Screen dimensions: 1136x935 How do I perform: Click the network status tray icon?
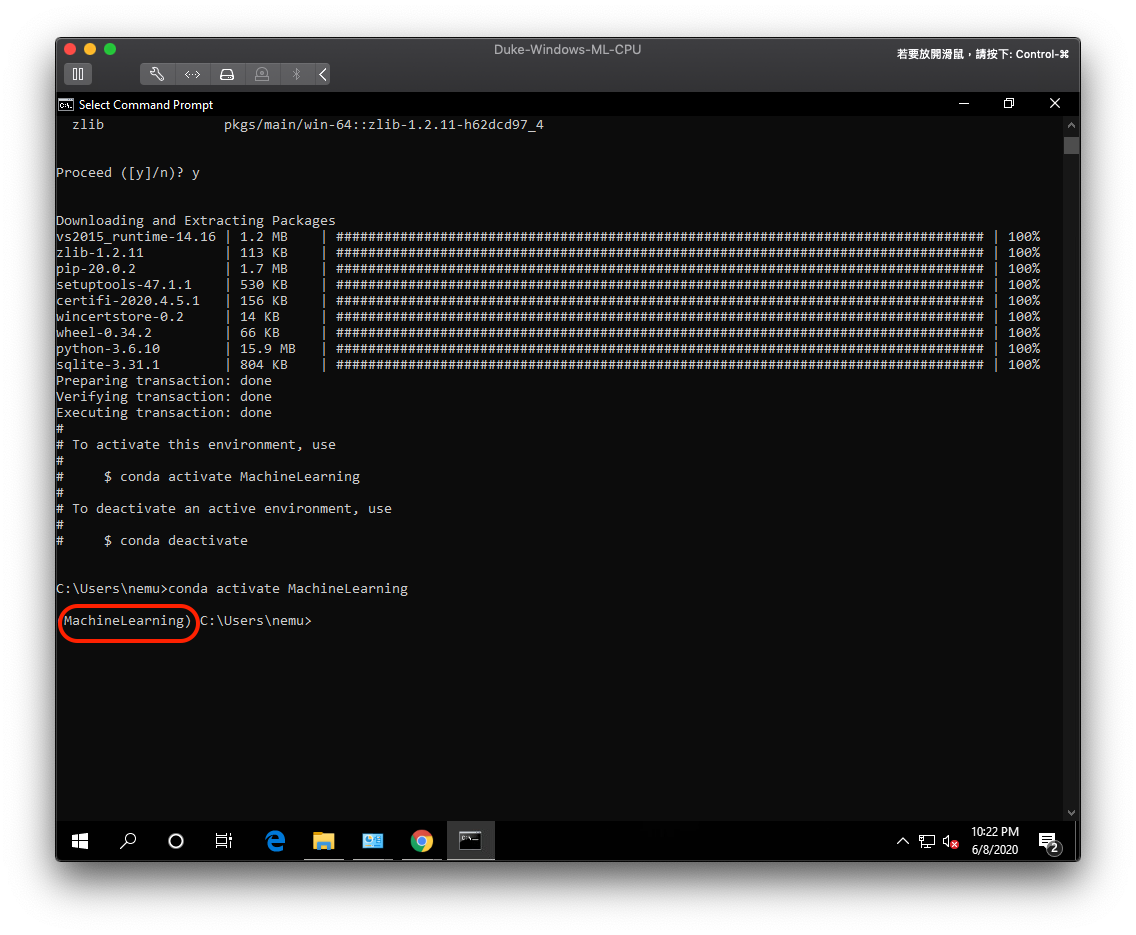tap(926, 841)
